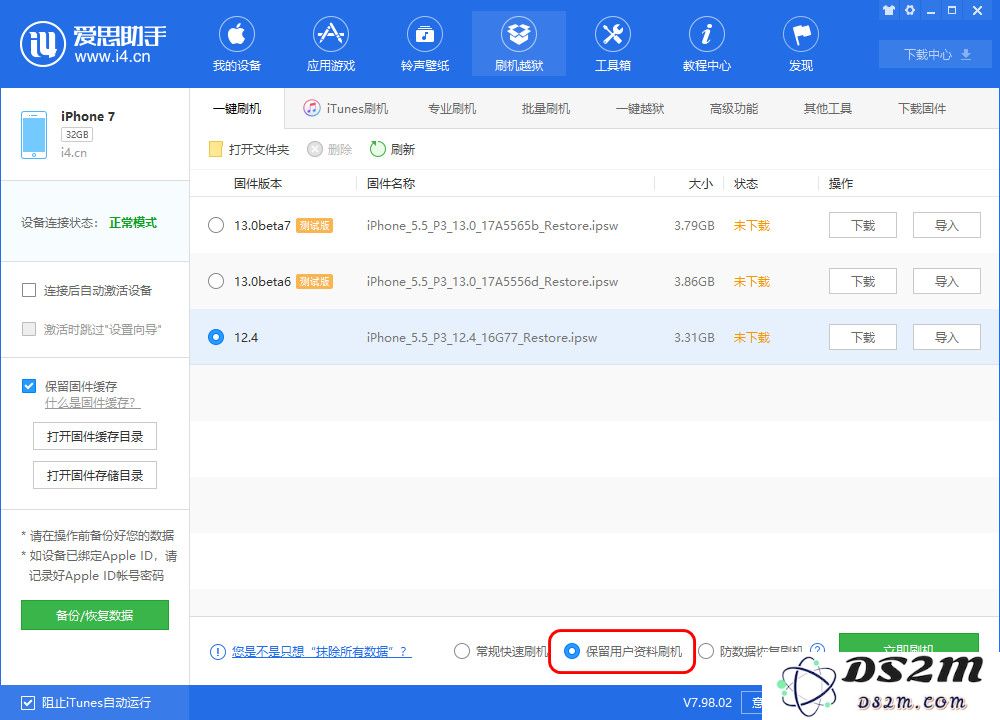1000x720 pixels.
Task: Select the 13.0beta6 firmware radio button
Action: tap(216, 281)
